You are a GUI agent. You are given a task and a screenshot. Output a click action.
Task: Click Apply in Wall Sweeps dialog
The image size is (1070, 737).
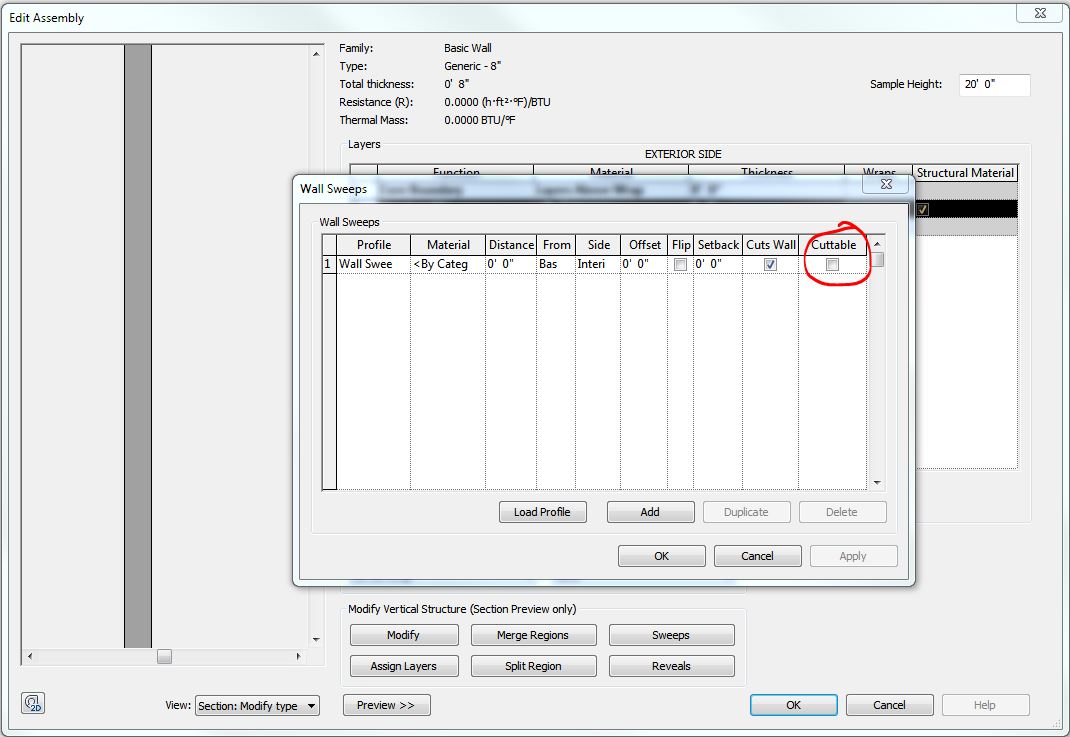[853, 556]
